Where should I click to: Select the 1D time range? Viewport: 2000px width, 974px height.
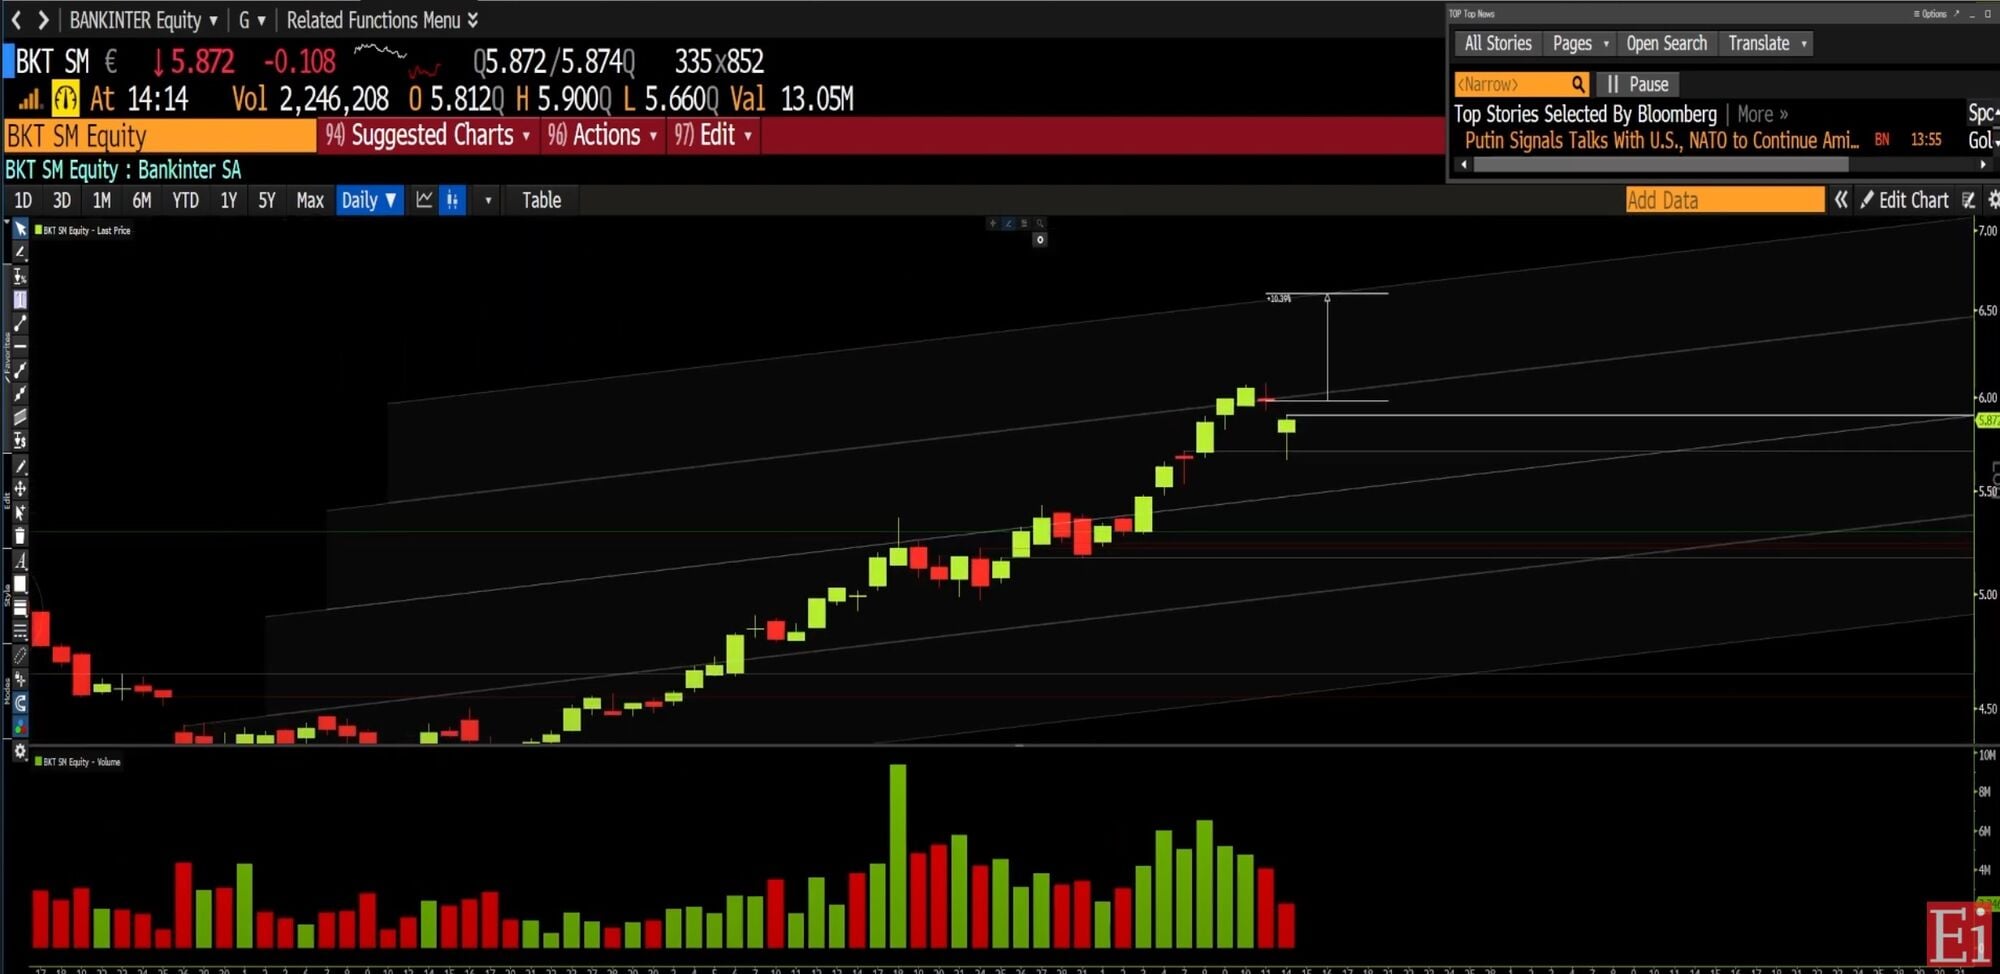[23, 200]
